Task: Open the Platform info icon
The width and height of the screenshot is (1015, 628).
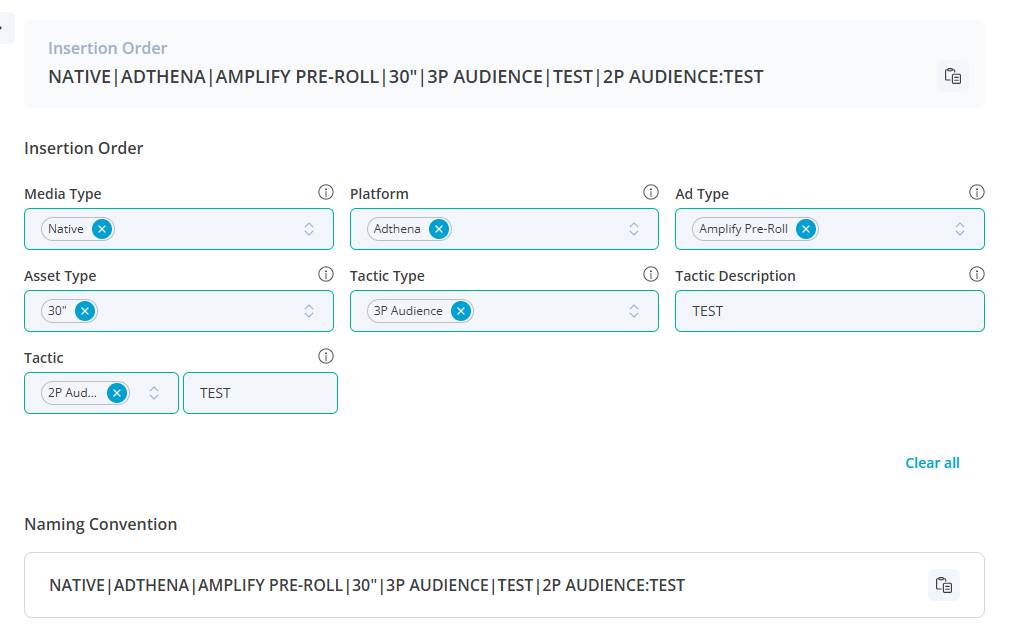Action: (x=651, y=192)
